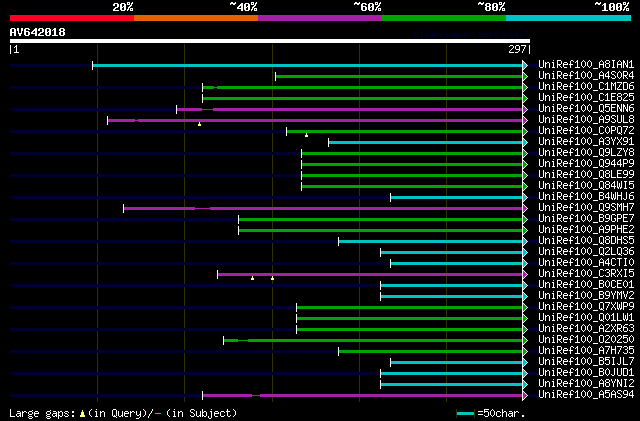Open hit UniRef100_B0JUD1

point(586,373)
